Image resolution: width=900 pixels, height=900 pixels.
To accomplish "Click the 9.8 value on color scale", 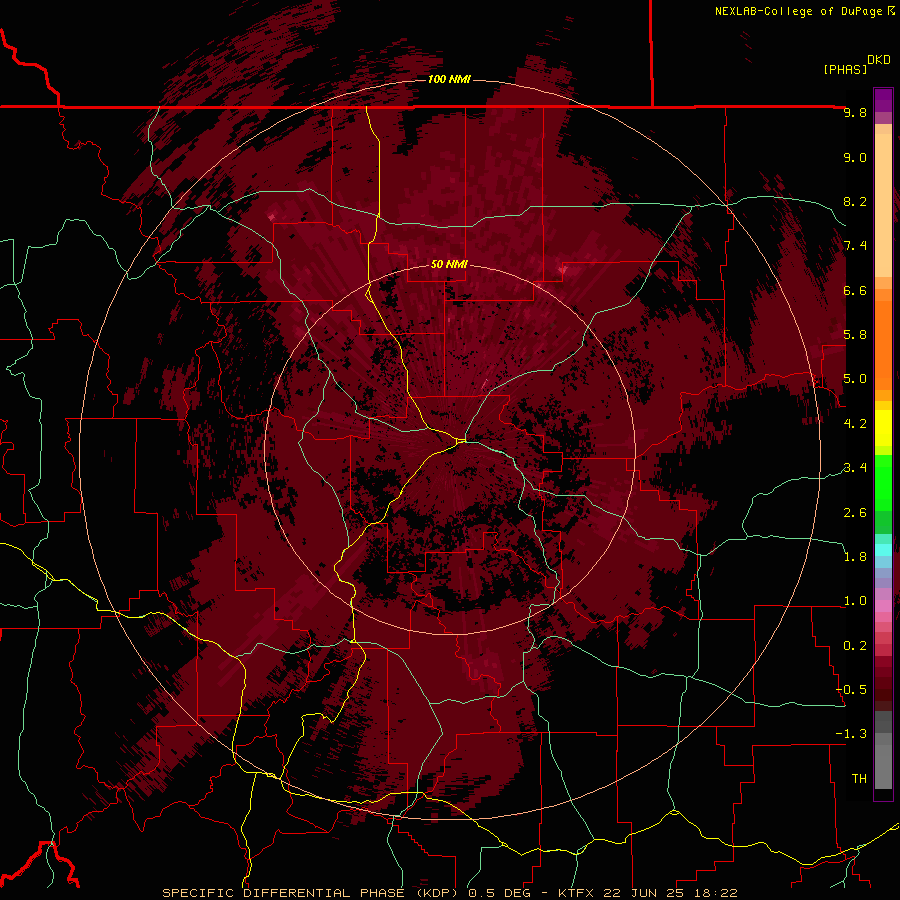I will (x=855, y=112).
